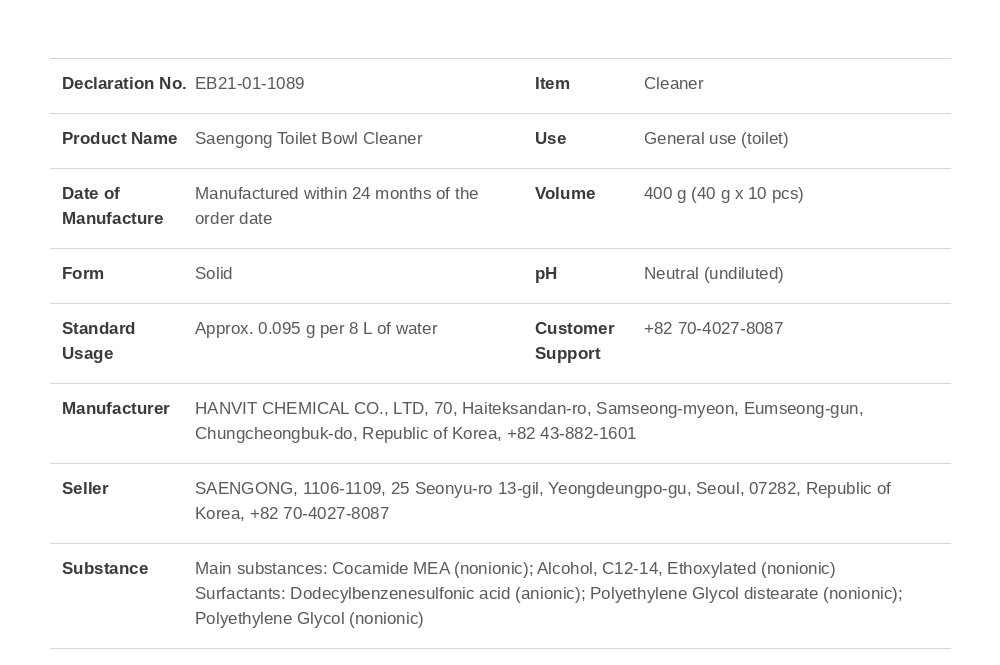Select the Date of Manufacture label

click(112, 206)
